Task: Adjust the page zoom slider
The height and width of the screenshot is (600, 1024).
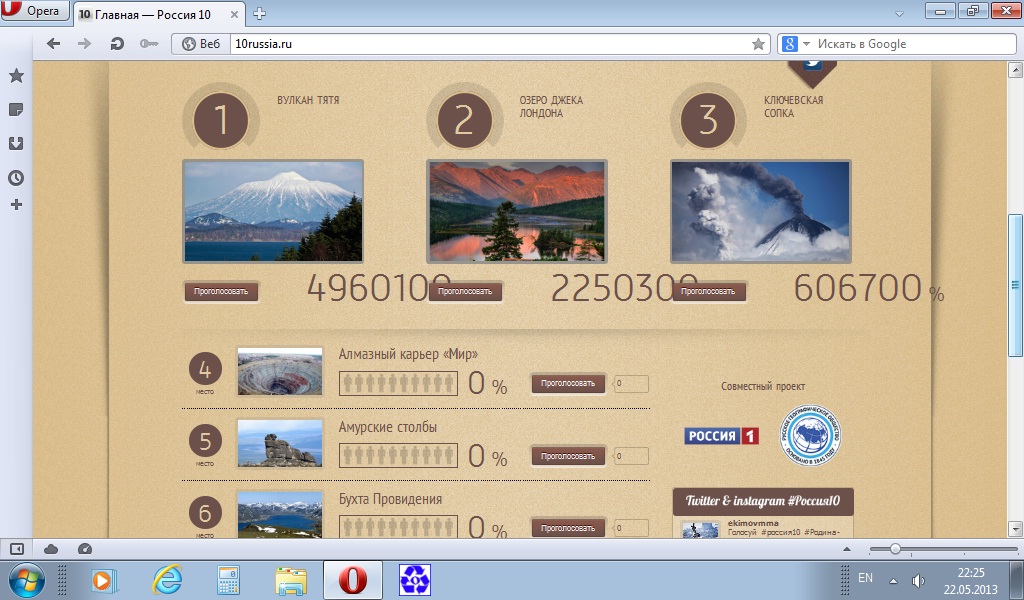Action: (x=895, y=549)
